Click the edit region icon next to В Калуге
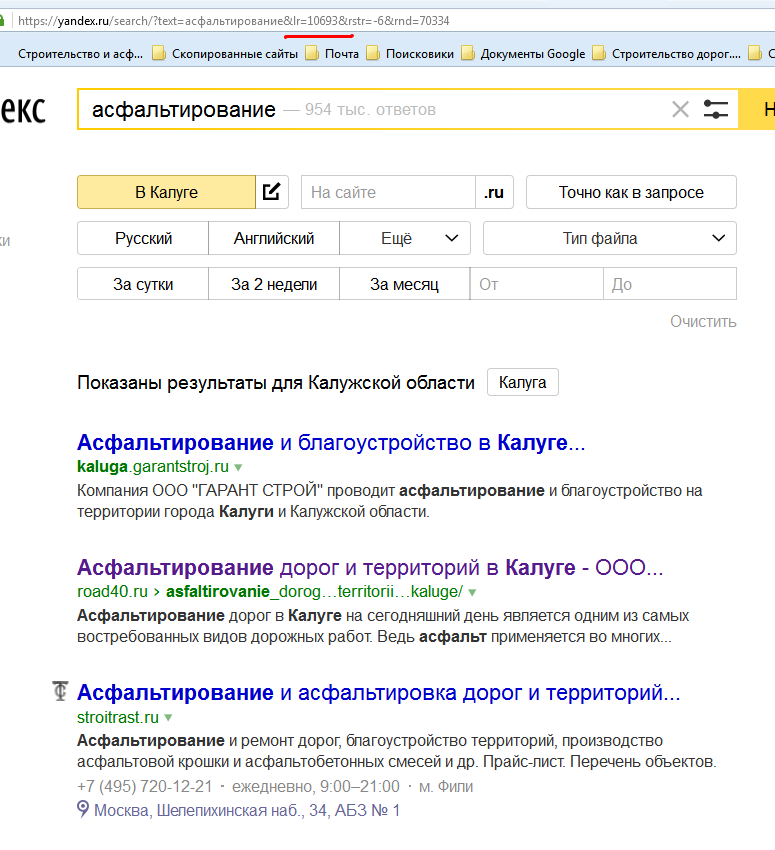Viewport: 775px width, 850px height. [272, 192]
